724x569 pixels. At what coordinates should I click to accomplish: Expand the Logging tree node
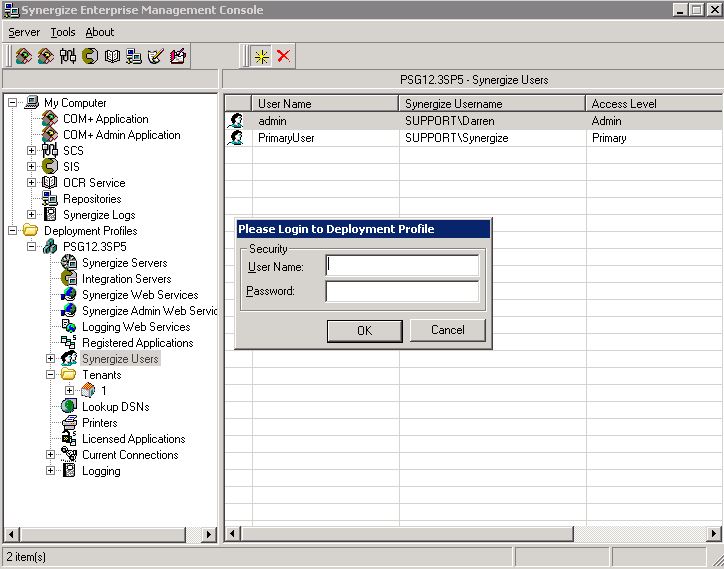pos(50,471)
